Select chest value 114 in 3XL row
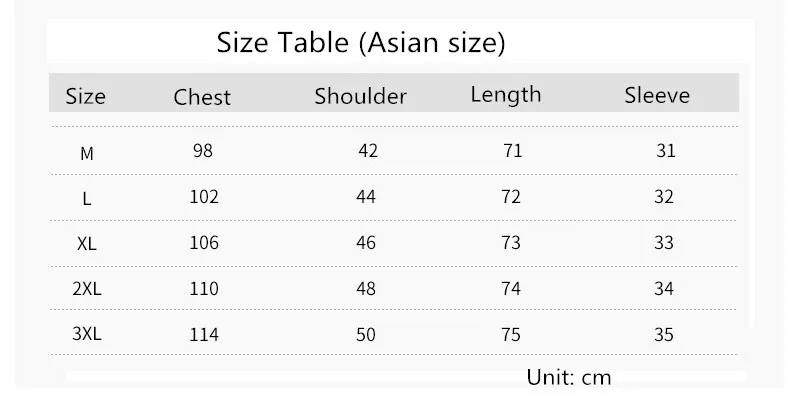Viewport: 790px width, 420px height. pyautogui.click(x=204, y=335)
